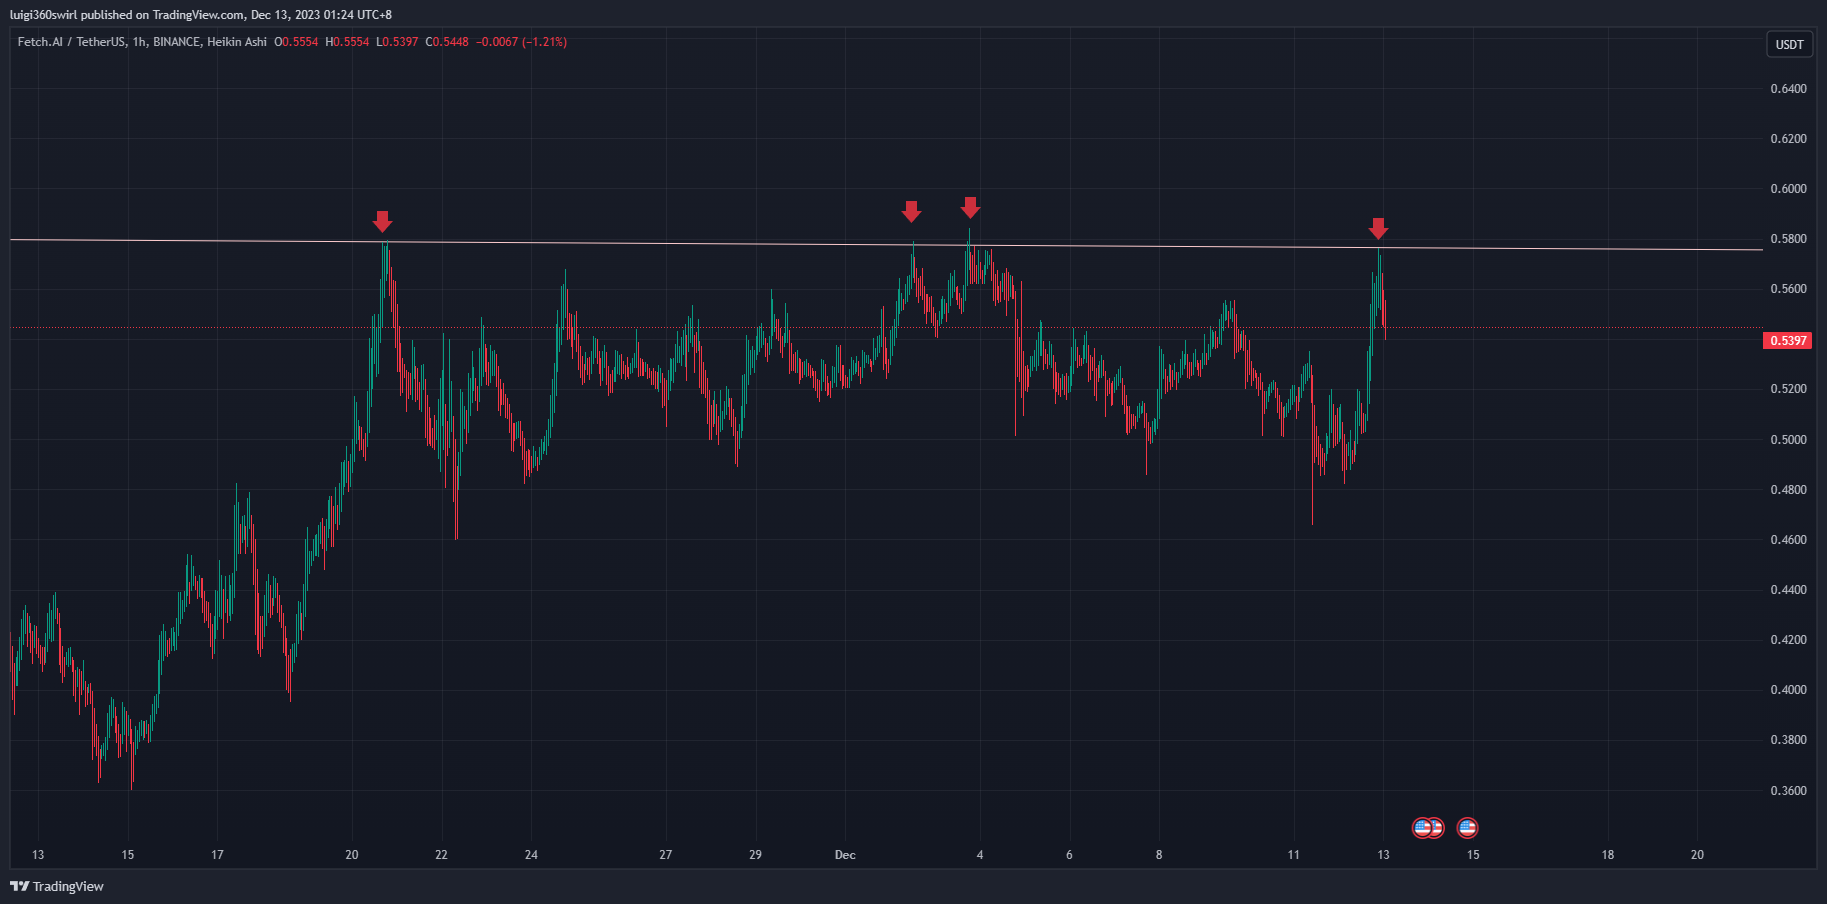Click the luigi360swirl published header text

[201, 15]
